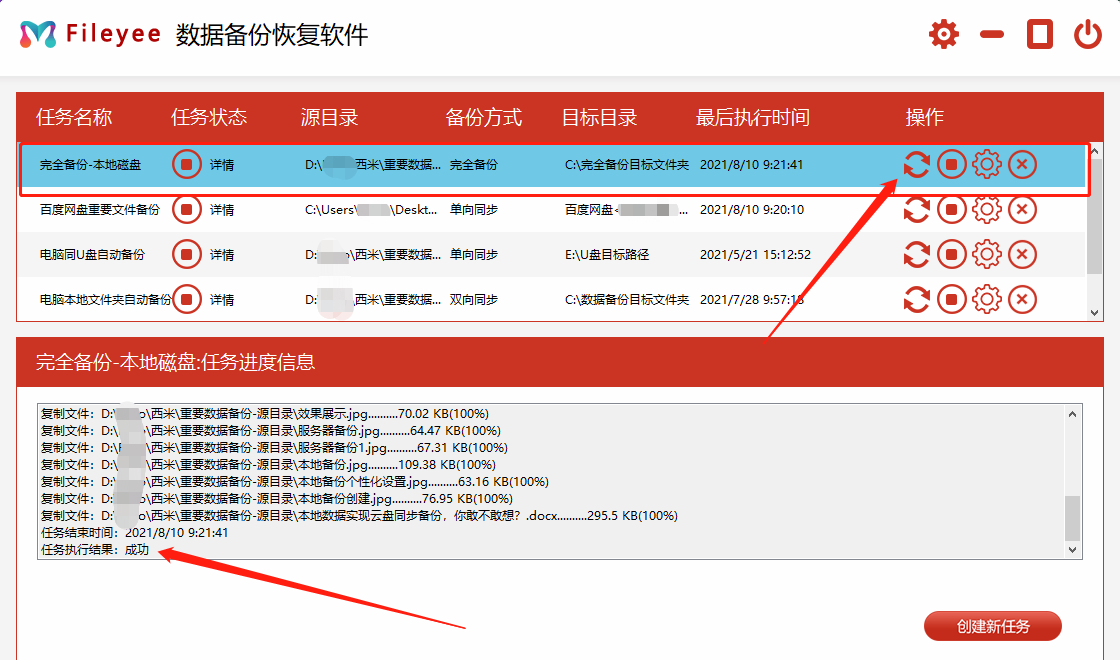Click the 创建新任务 button
1120x660 pixels.
(x=994, y=626)
